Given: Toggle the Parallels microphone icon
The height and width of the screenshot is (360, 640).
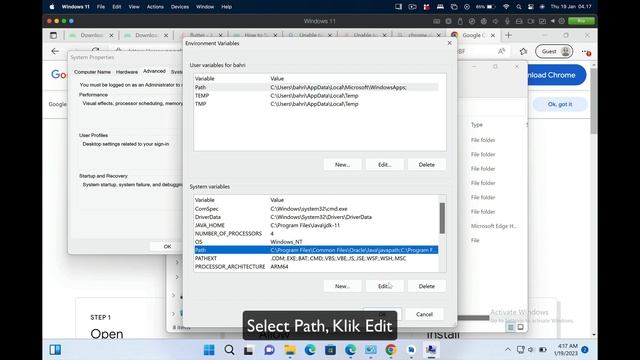Looking at the screenshot, I should pyautogui.click(x=507, y=21).
